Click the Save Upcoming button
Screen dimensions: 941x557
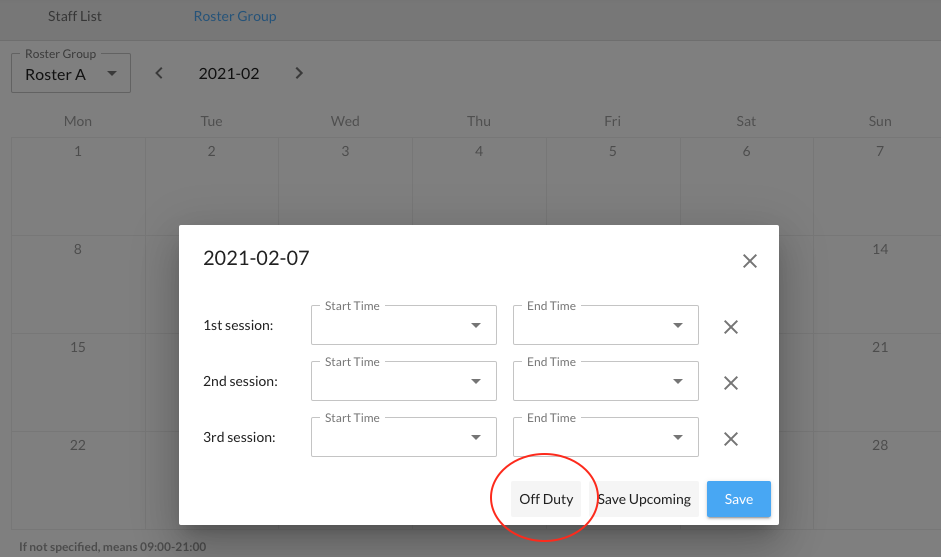point(644,499)
